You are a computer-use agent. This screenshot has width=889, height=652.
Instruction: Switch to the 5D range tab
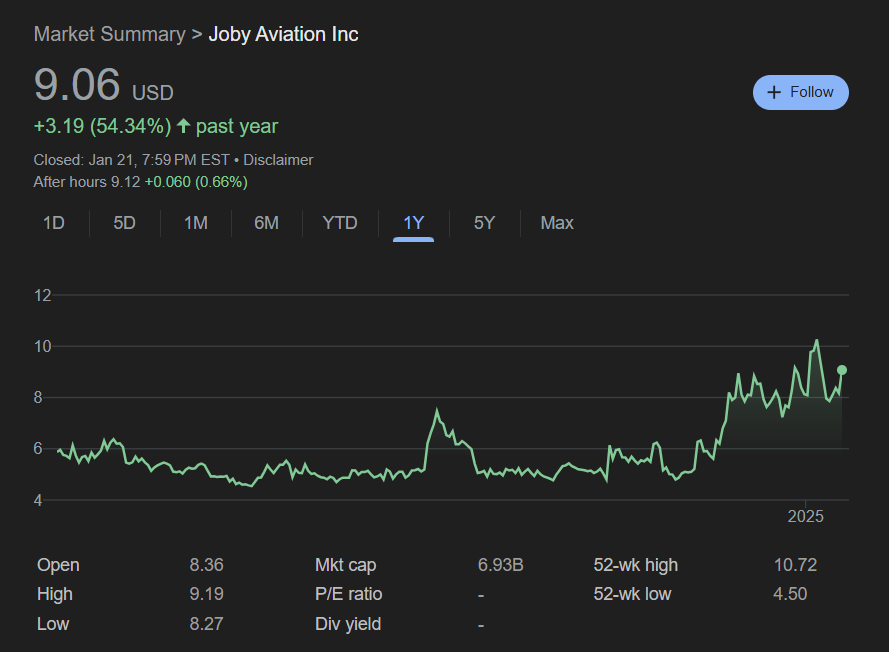(124, 223)
